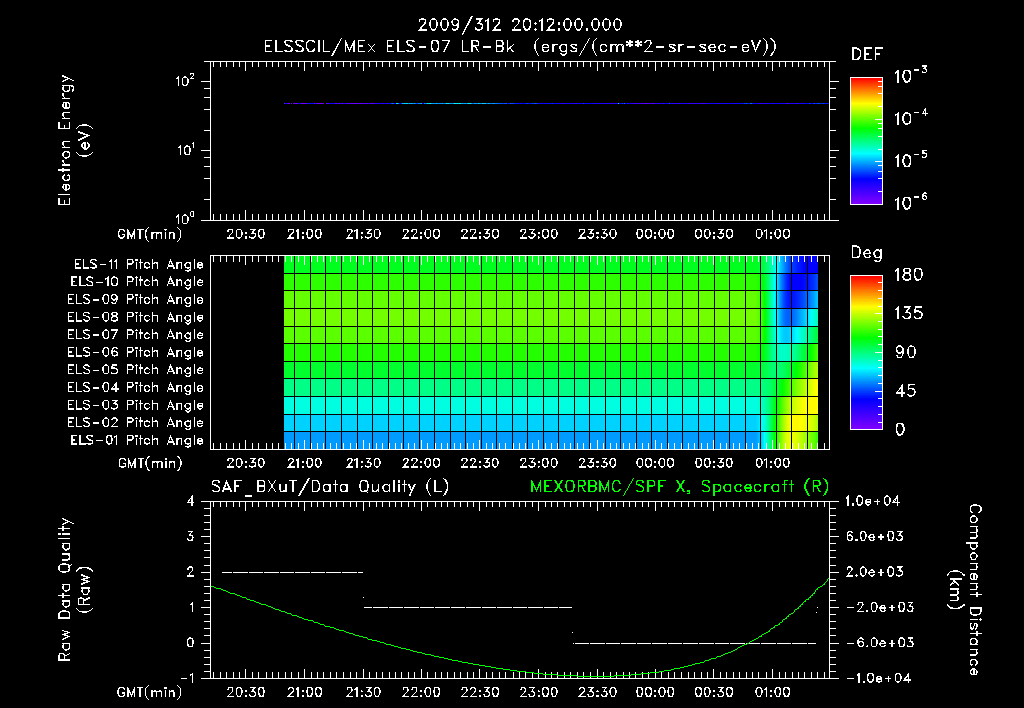Click the 45 label on Deg colorbar

pos(906,391)
